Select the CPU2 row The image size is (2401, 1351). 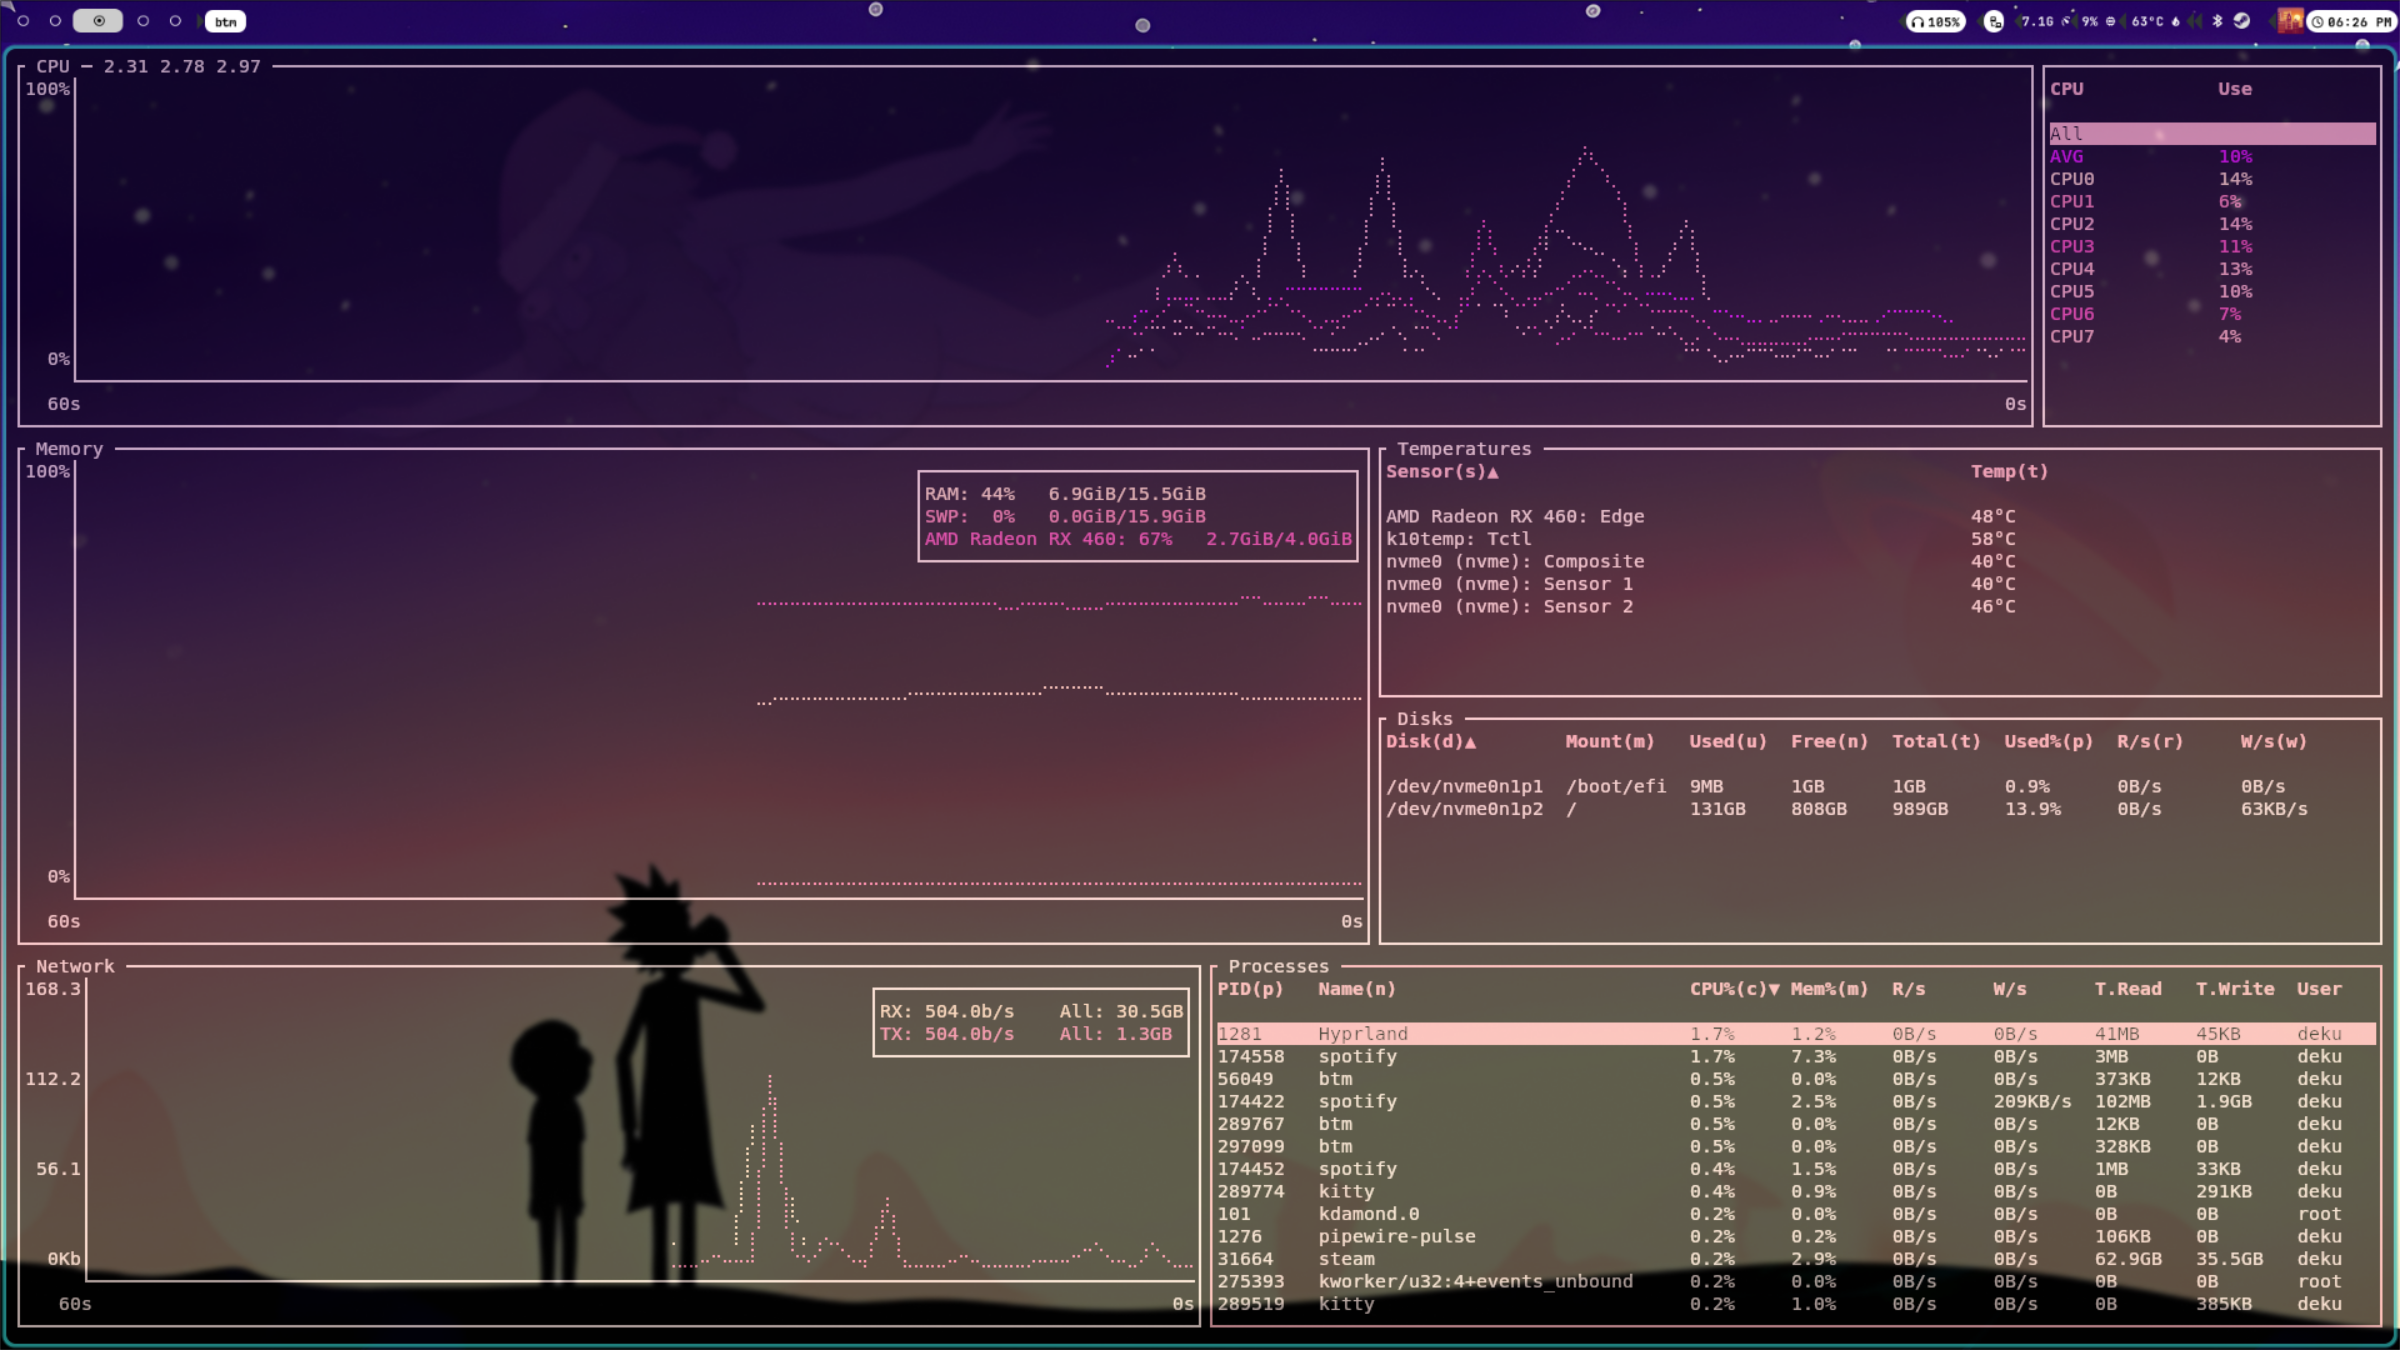click(2212, 224)
